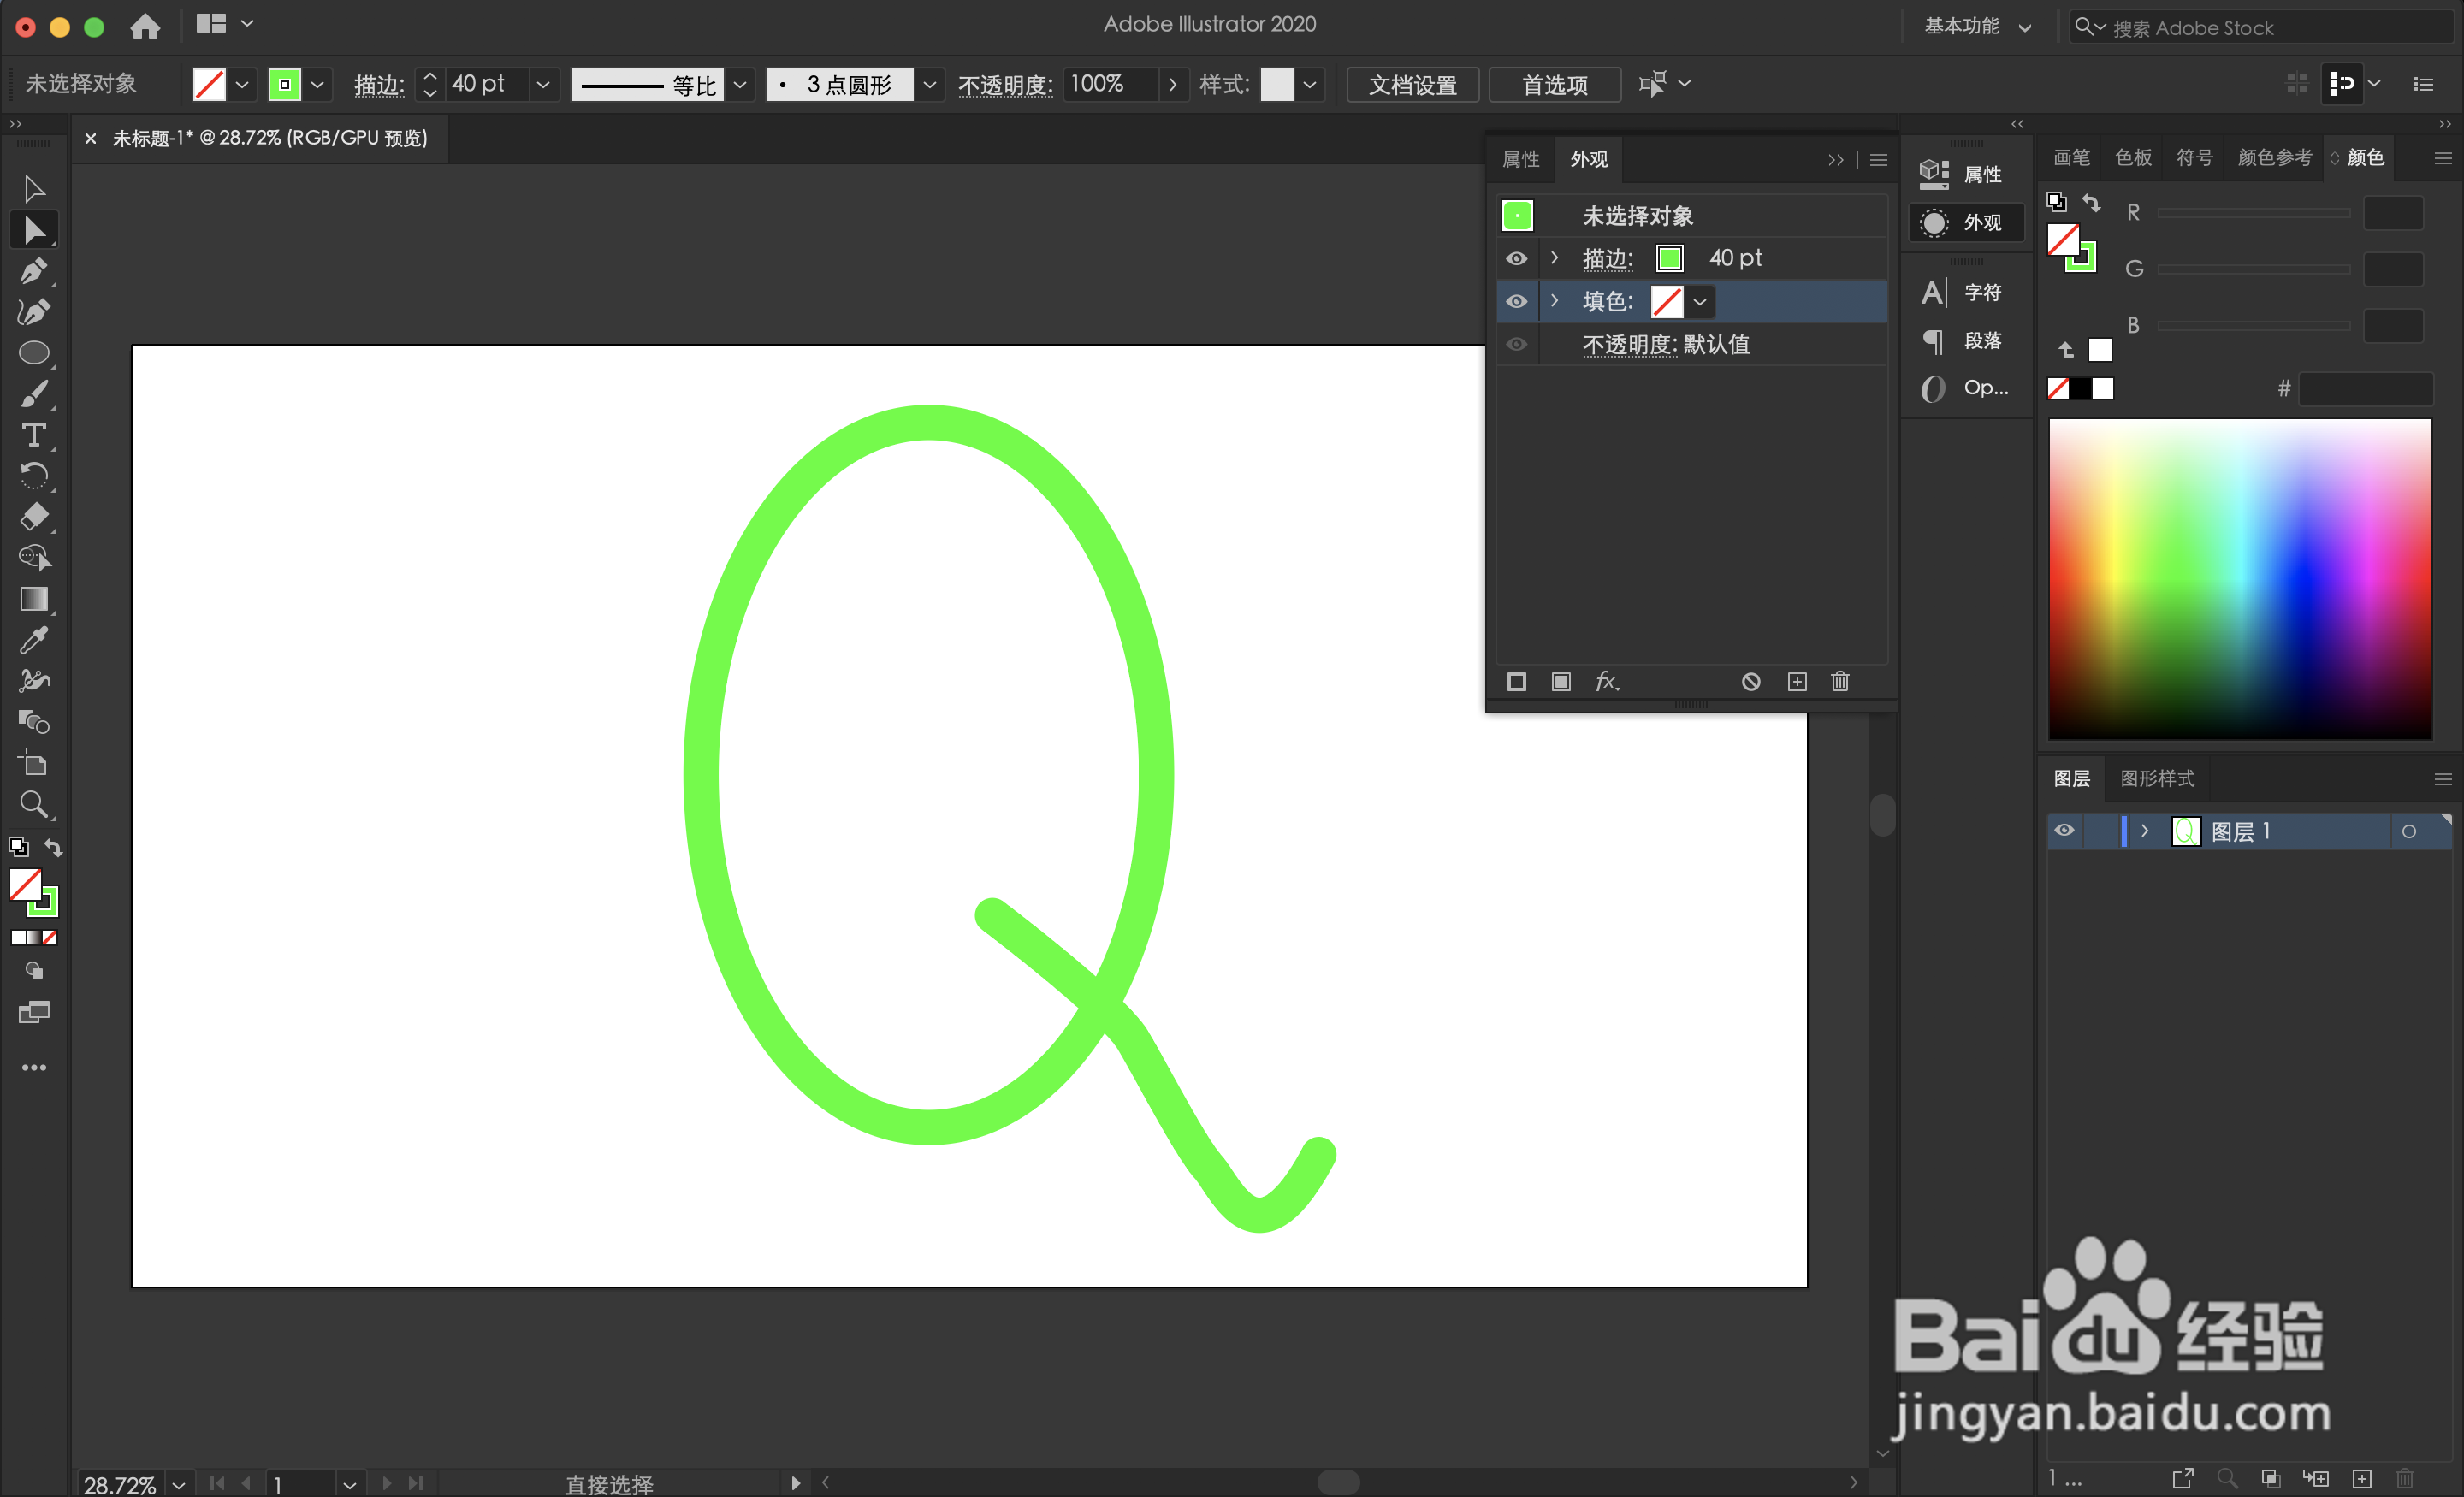Open the stroke weight dropdown in top bar
2464x1497 pixels.
[x=543, y=84]
